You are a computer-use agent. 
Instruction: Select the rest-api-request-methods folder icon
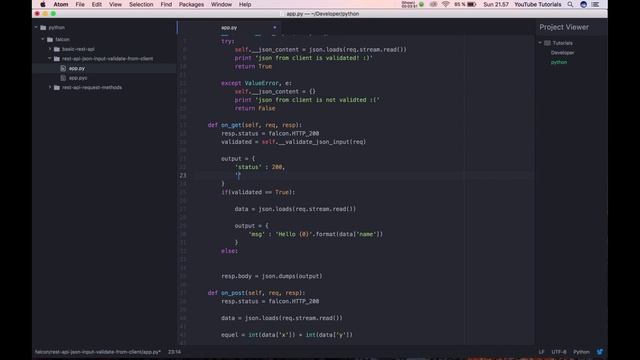[57, 87]
